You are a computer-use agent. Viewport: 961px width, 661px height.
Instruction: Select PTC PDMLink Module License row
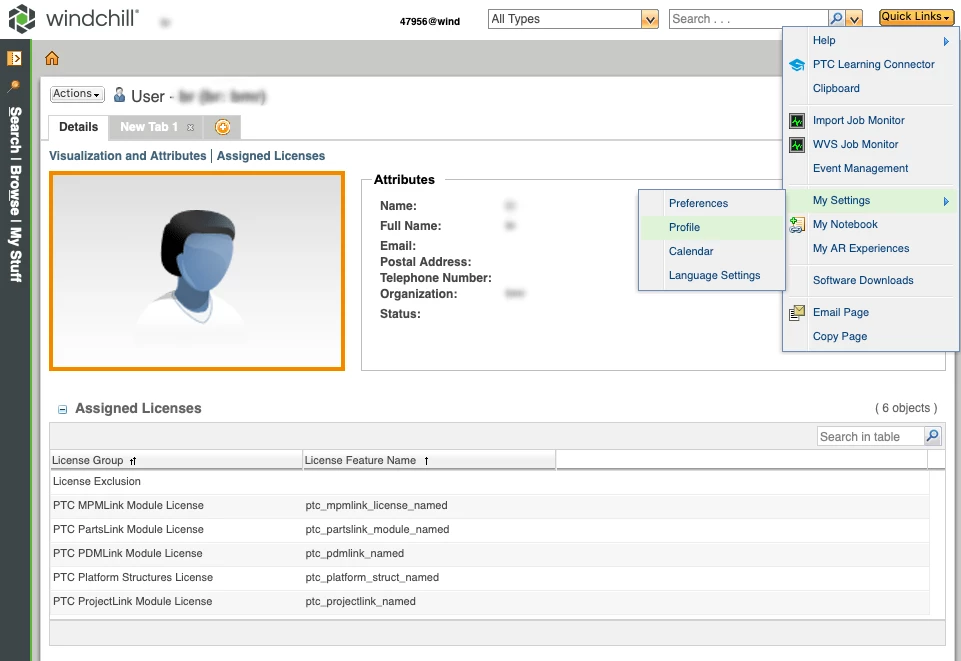coord(490,554)
